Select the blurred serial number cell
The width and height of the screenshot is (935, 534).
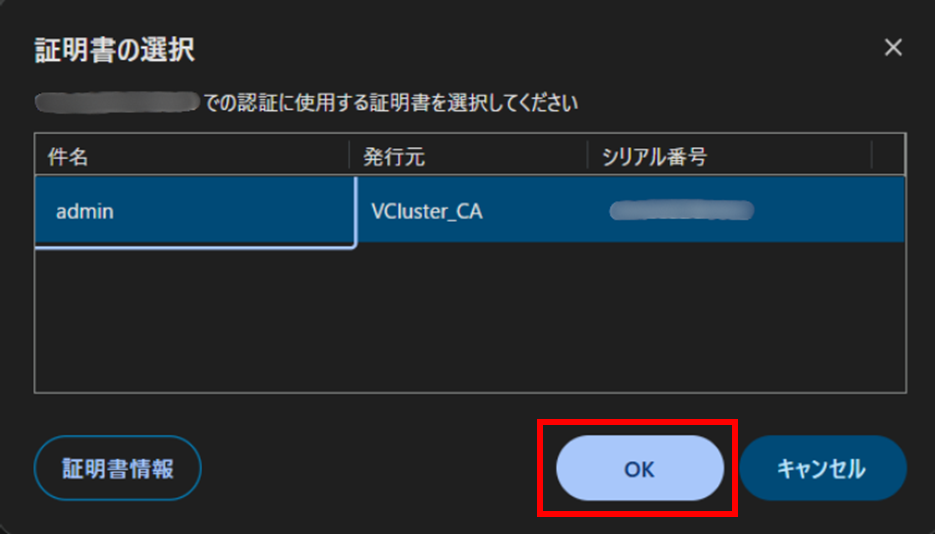(682, 210)
